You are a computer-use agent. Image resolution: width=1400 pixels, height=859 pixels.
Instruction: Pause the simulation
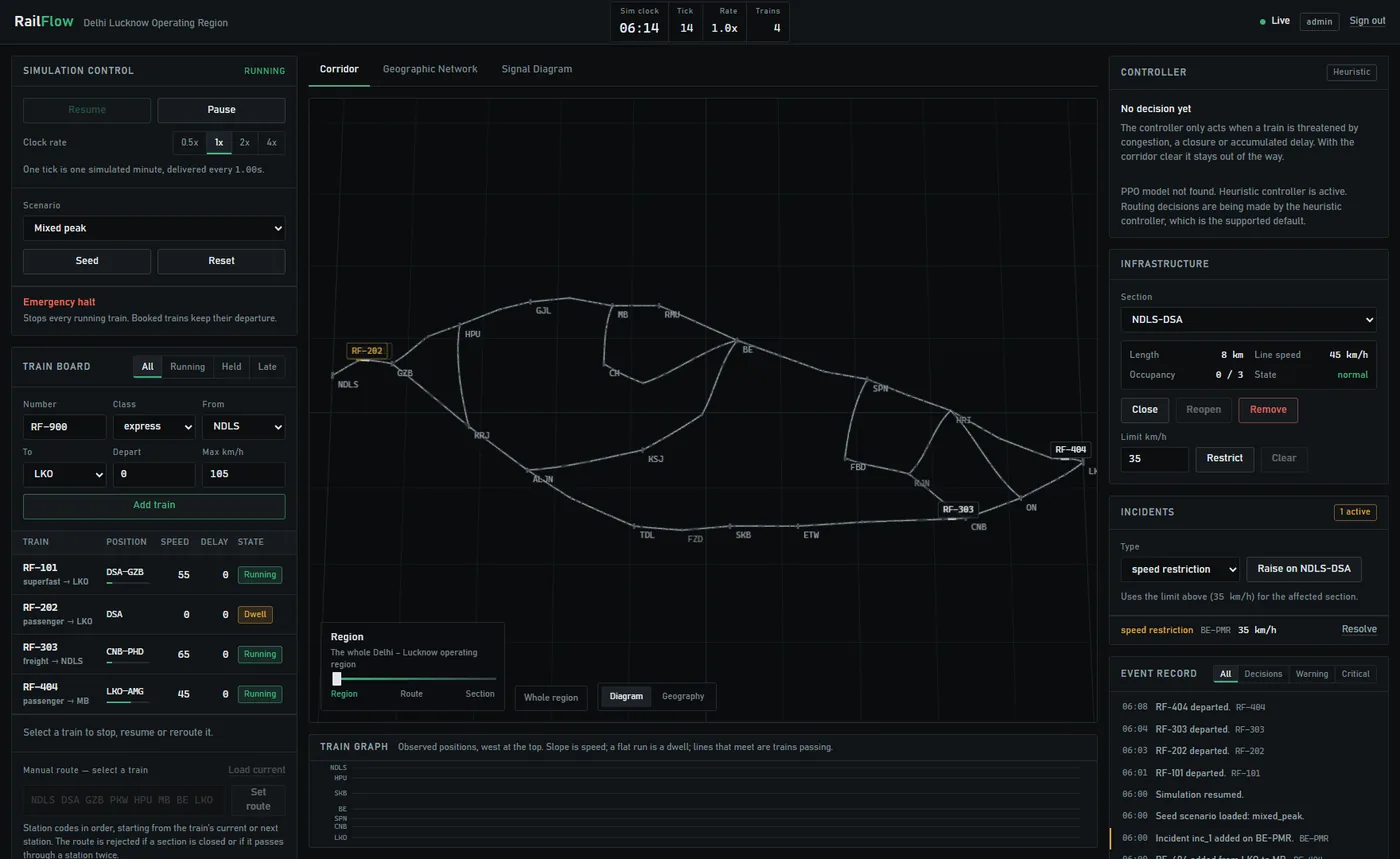tap(221, 110)
